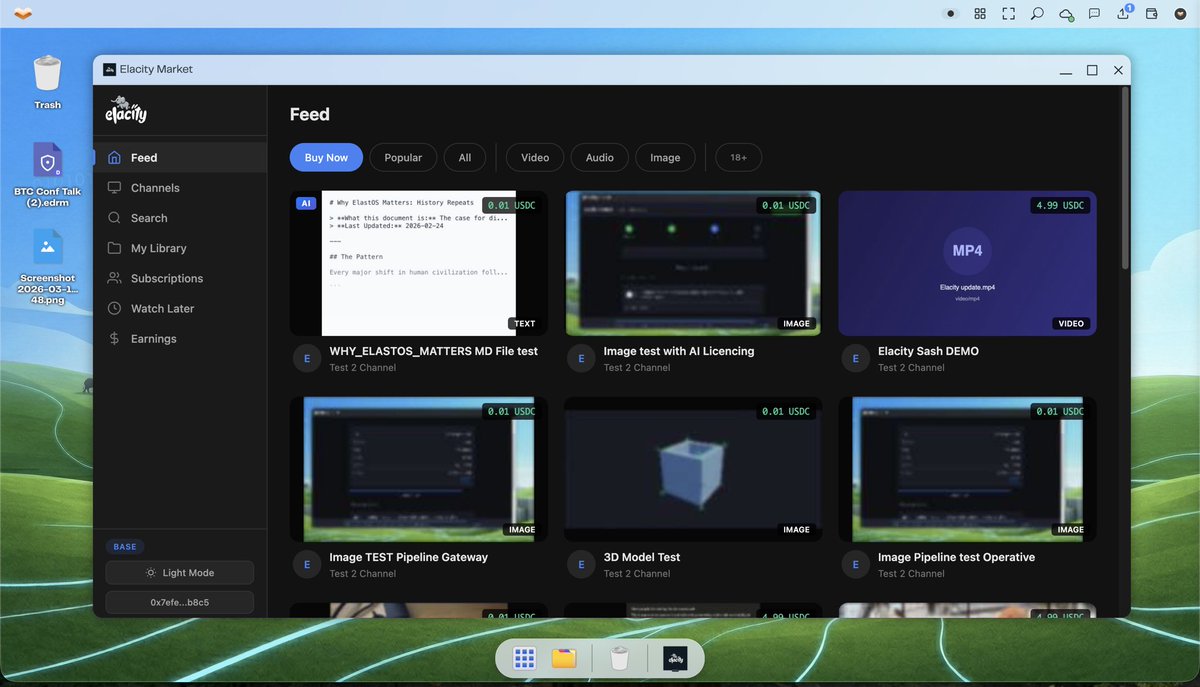The image size is (1200, 687).
Task: Open the magnifier search icon in the top bar
Action: pyautogui.click(x=1037, y=14)
